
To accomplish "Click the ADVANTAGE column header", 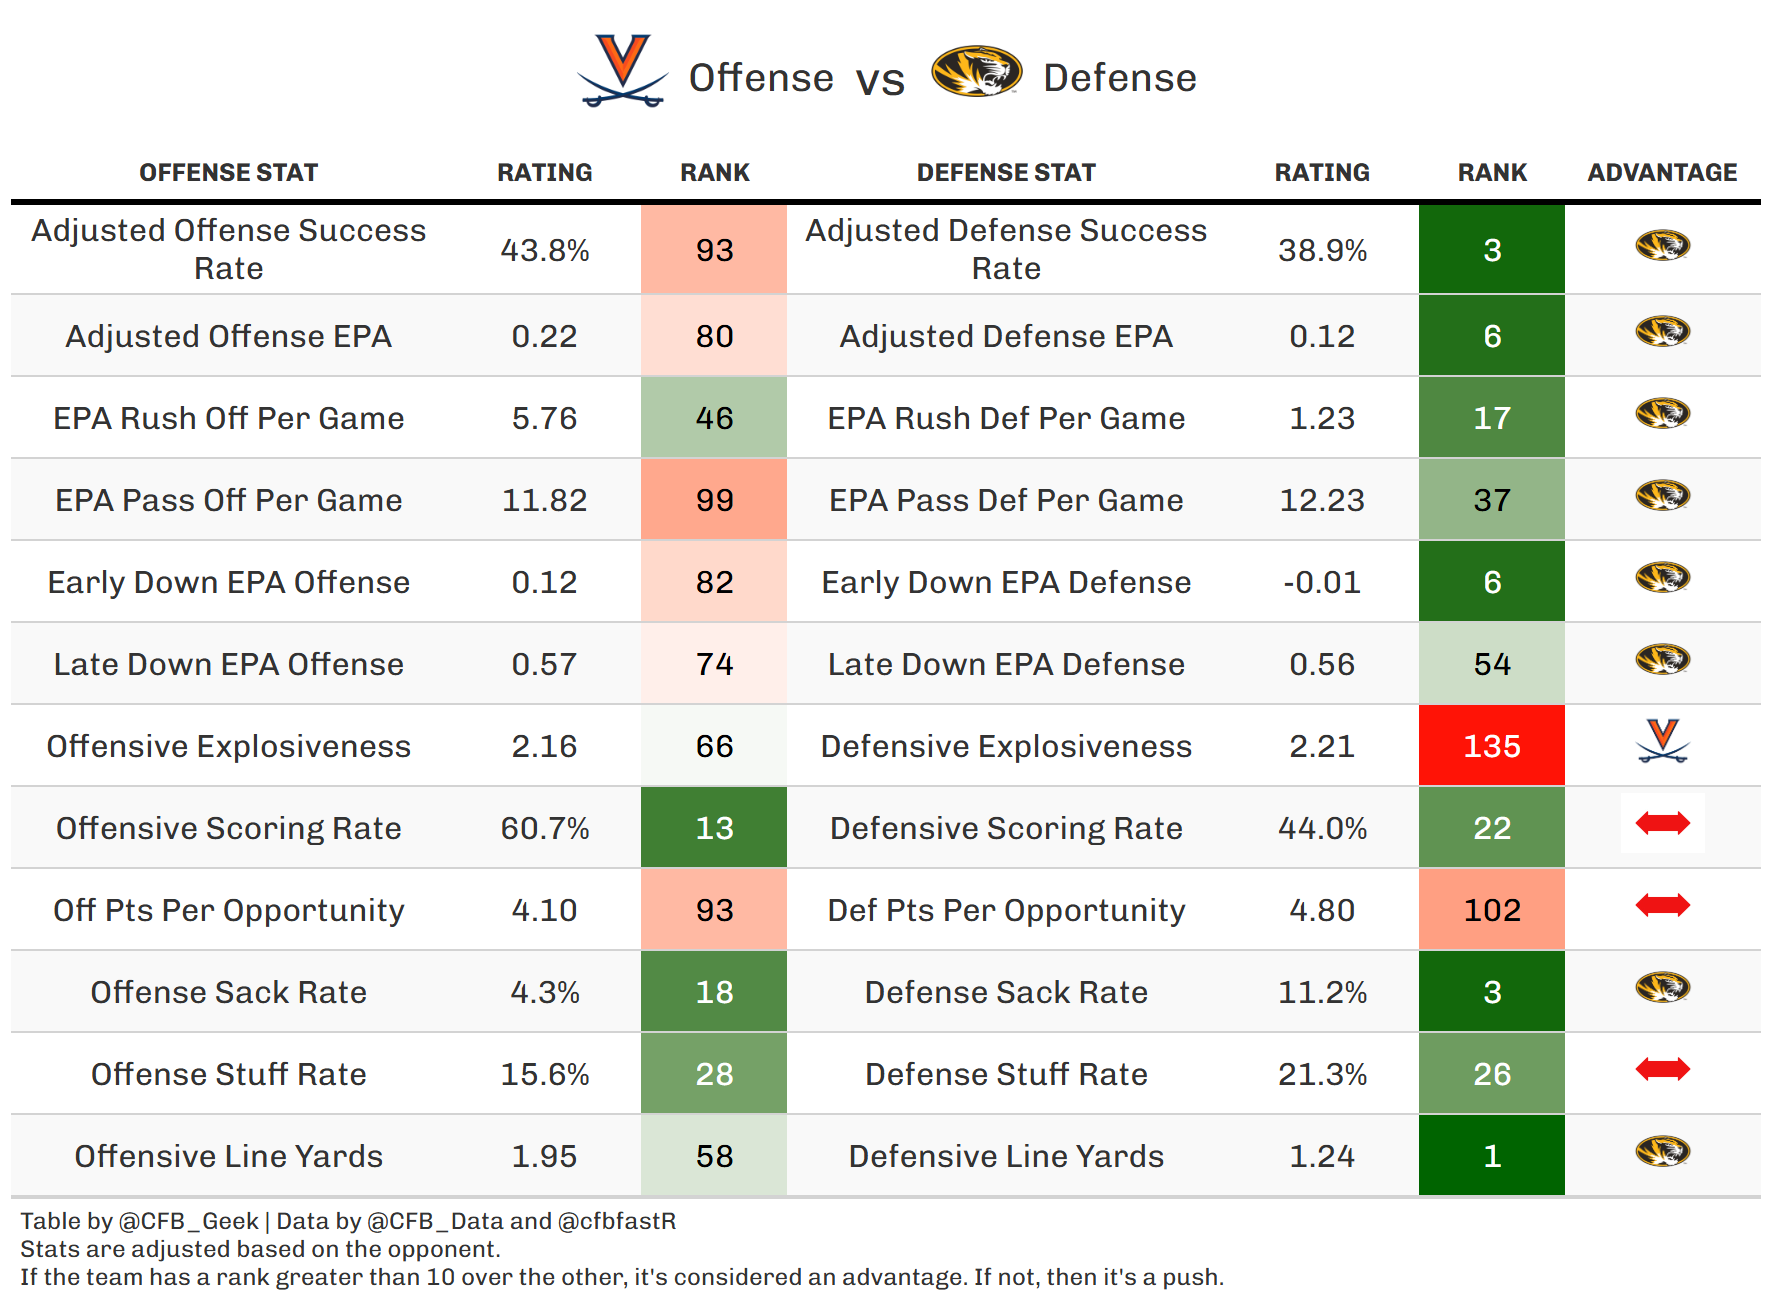I will (1662, 173).
